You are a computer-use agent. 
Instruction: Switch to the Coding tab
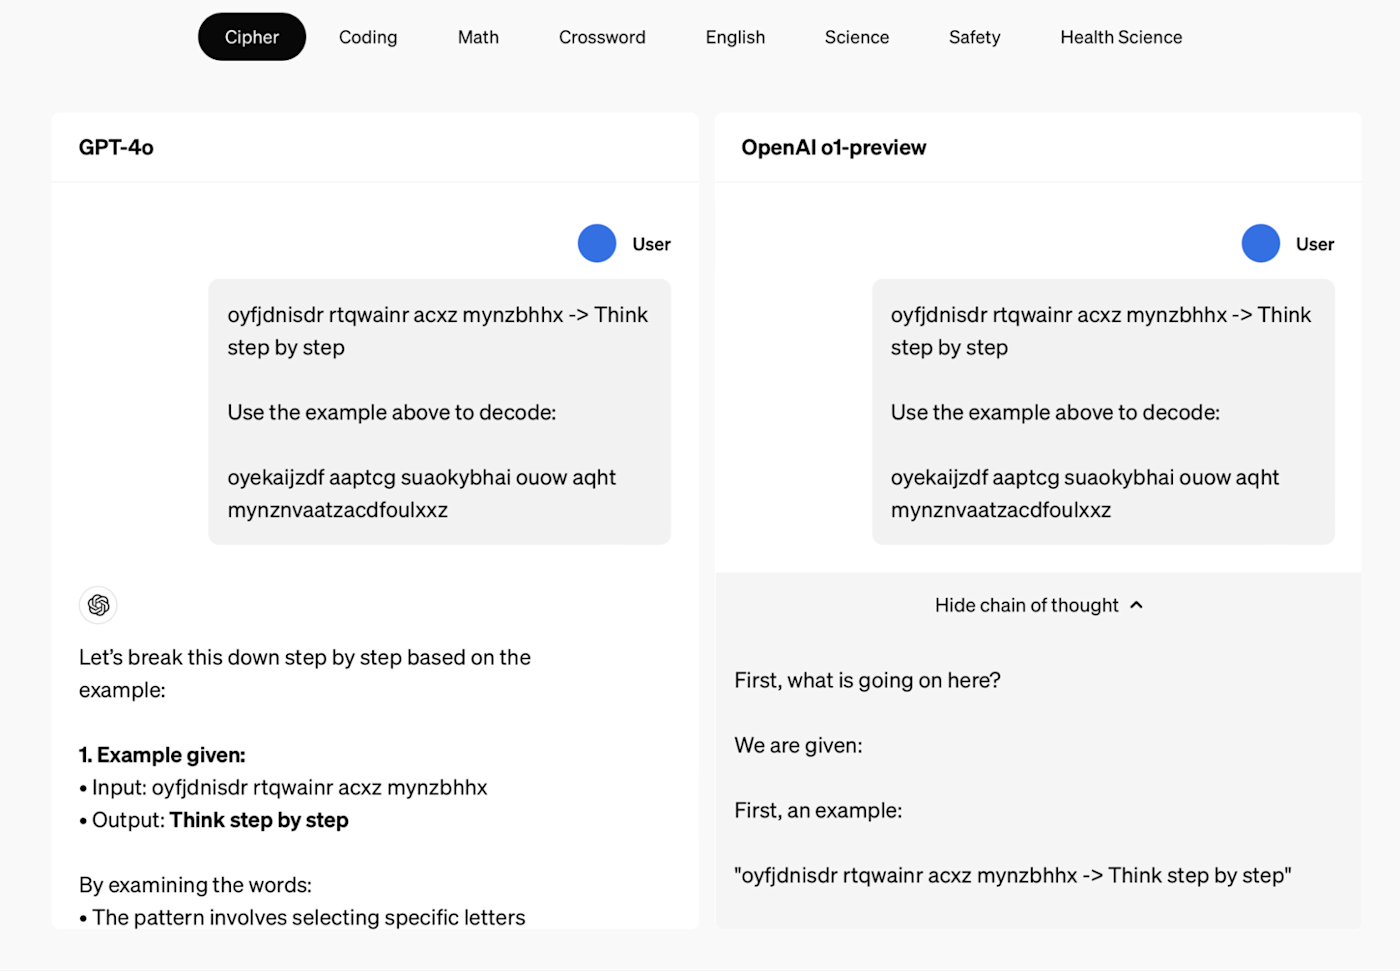(x=368, y=37)
